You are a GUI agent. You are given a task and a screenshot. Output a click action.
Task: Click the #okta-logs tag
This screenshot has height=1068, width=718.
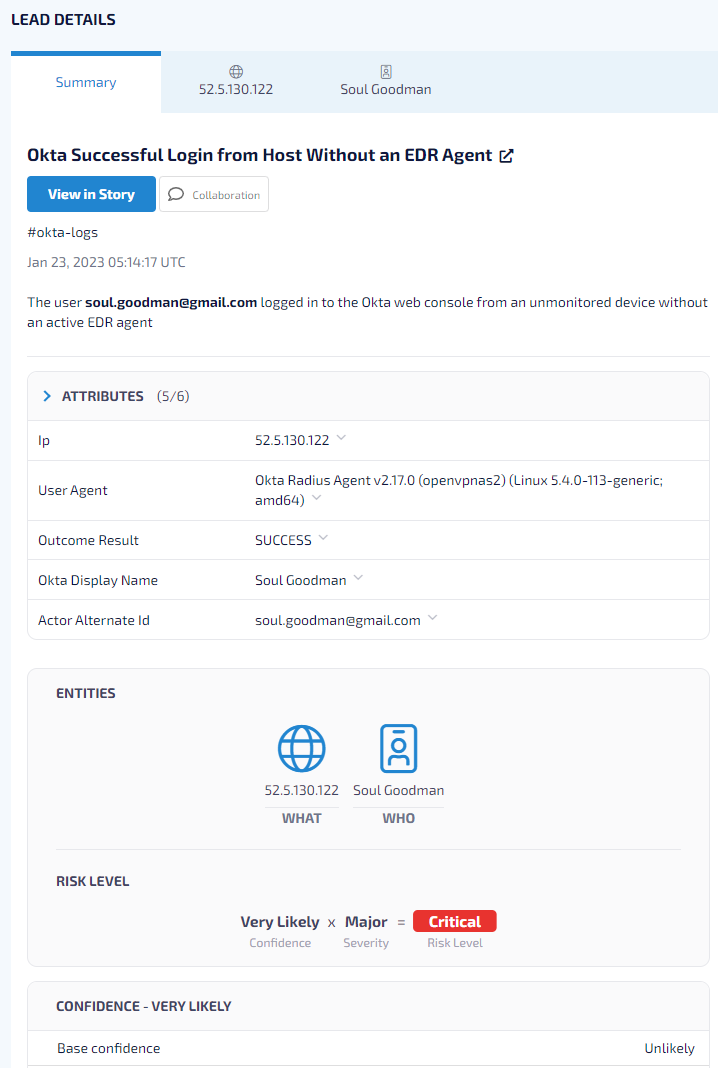point(63,232)
